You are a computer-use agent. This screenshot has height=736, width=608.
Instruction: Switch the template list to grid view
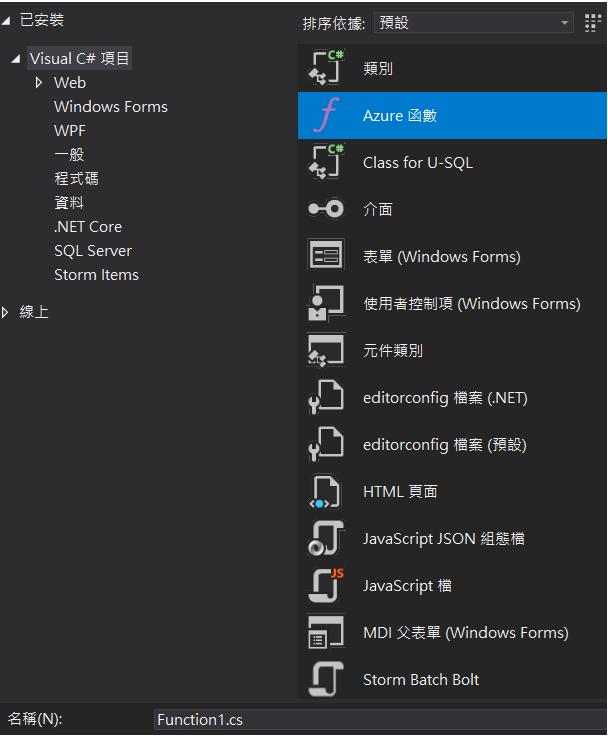(593, 23)
